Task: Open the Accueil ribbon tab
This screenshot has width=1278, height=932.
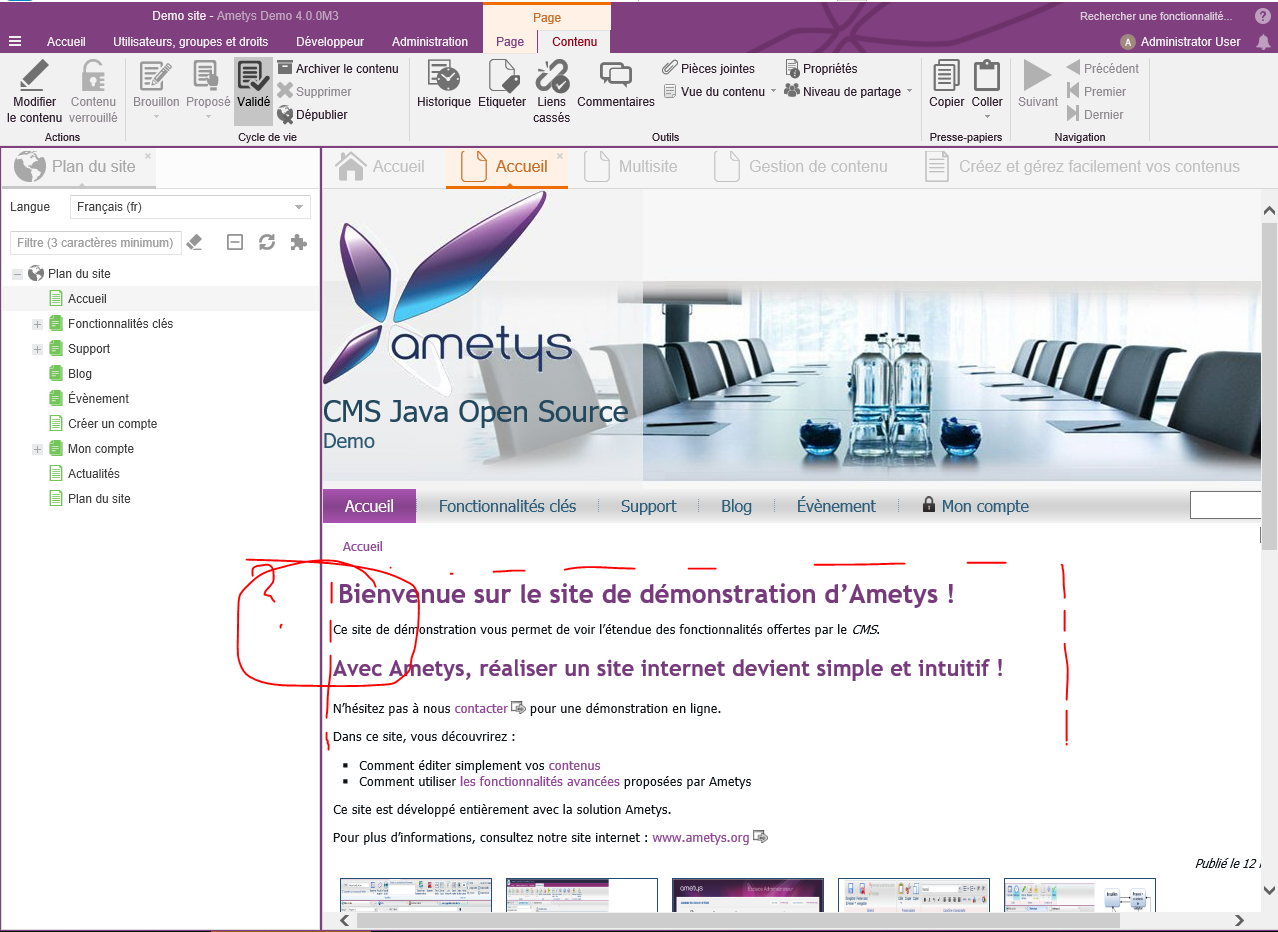Action: point(66,41)
